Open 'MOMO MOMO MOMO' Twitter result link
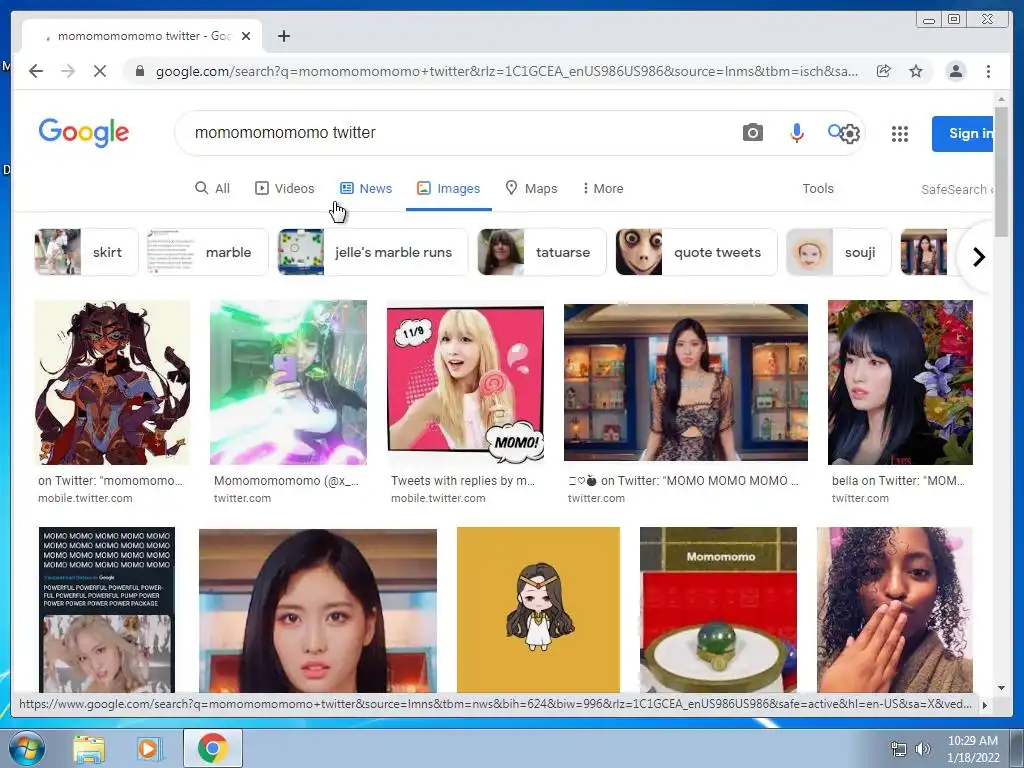This screenshot has width=1024, height=768. click(683, 481)
